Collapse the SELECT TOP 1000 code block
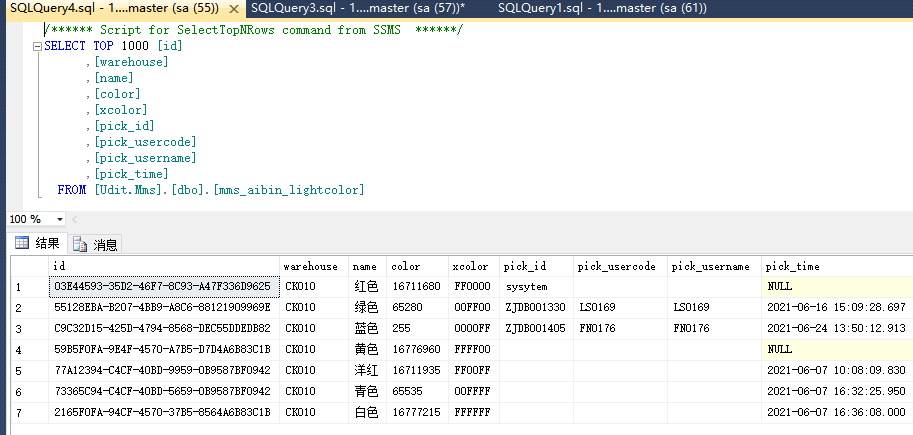This screenshot has height=435, width=913. (37, 46)
